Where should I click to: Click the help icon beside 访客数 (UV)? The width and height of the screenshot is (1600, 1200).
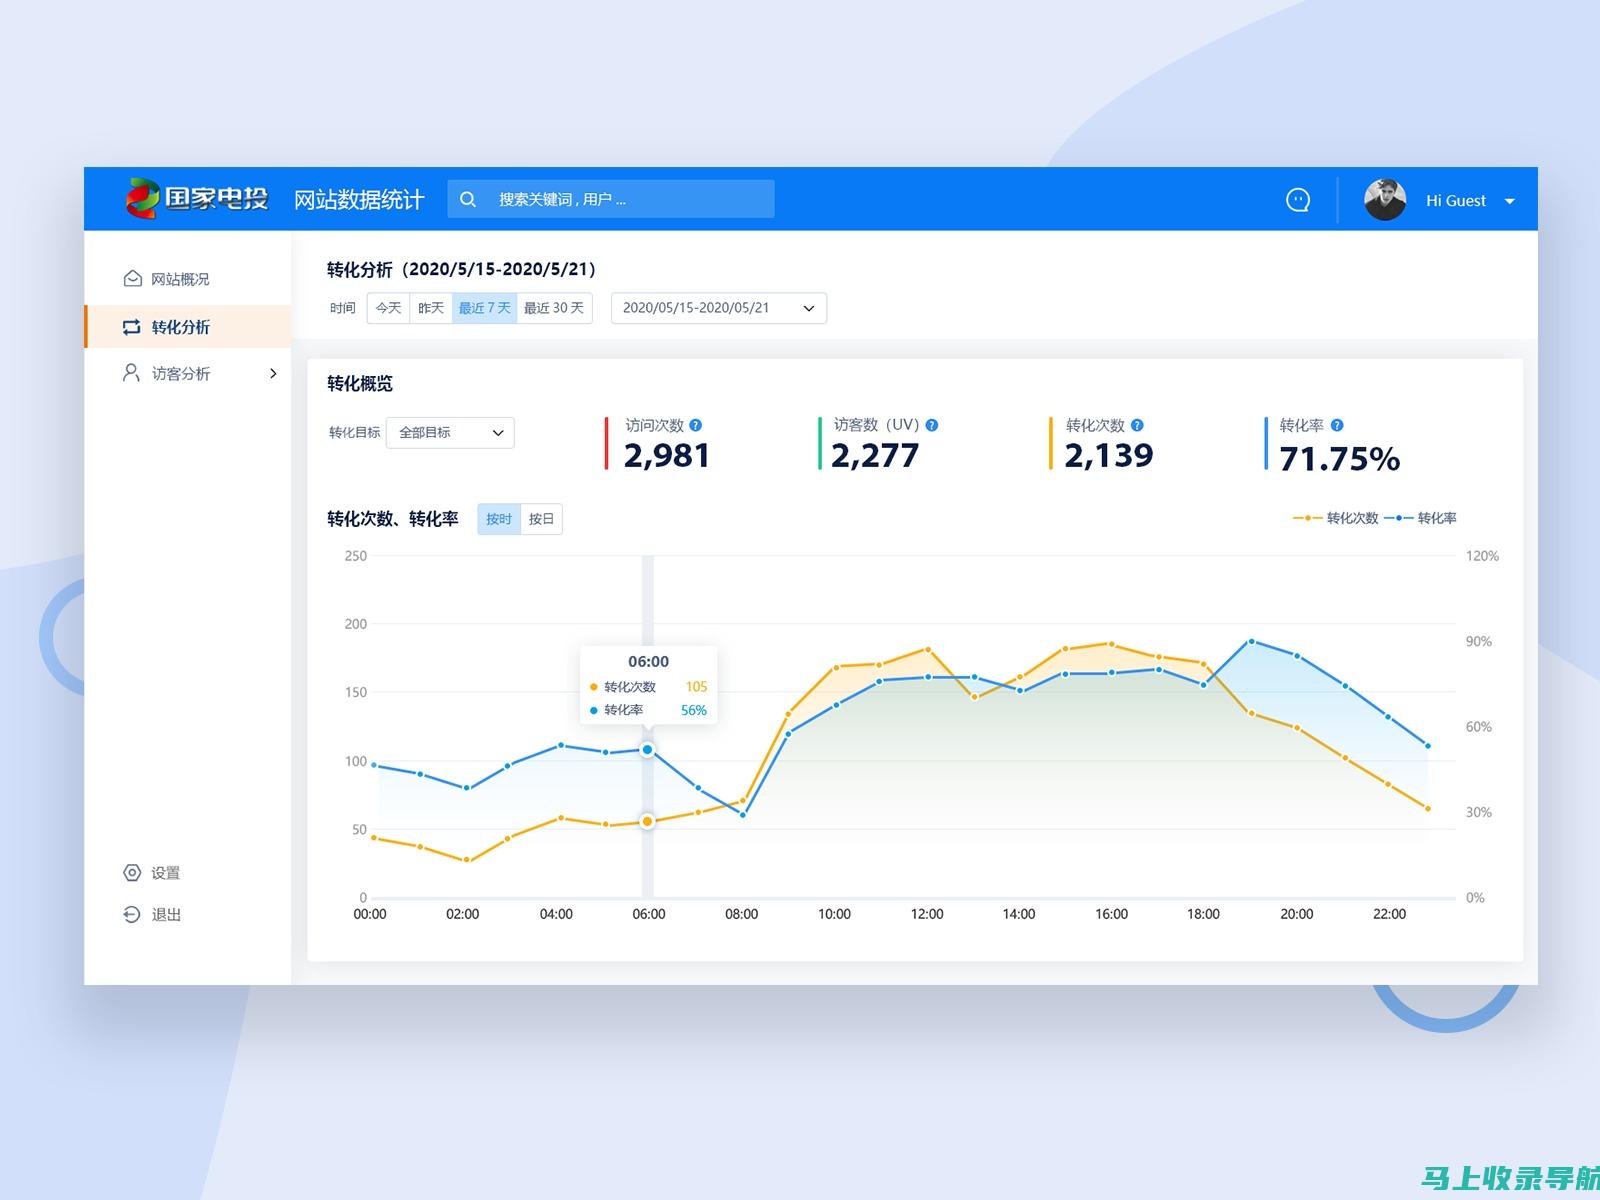pos(932,425)
